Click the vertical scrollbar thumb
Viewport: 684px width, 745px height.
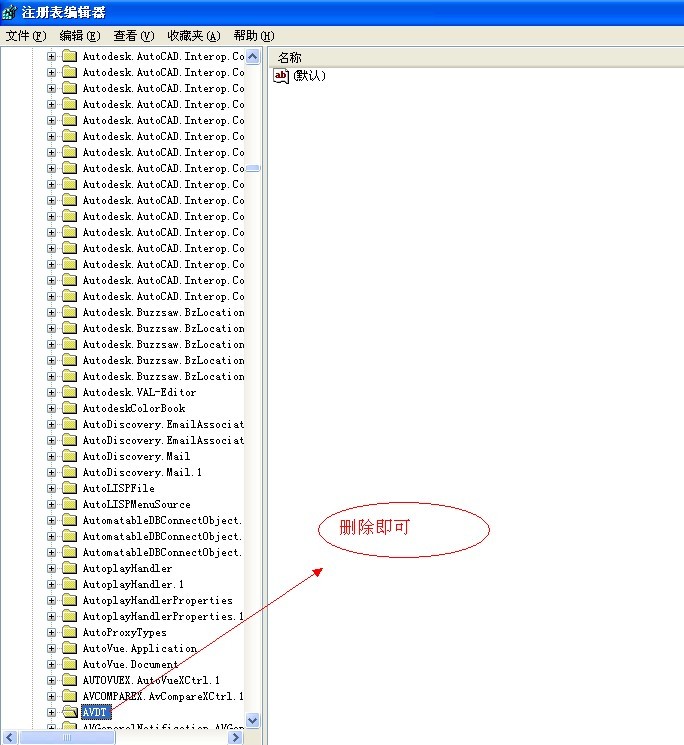pos(253,168)
